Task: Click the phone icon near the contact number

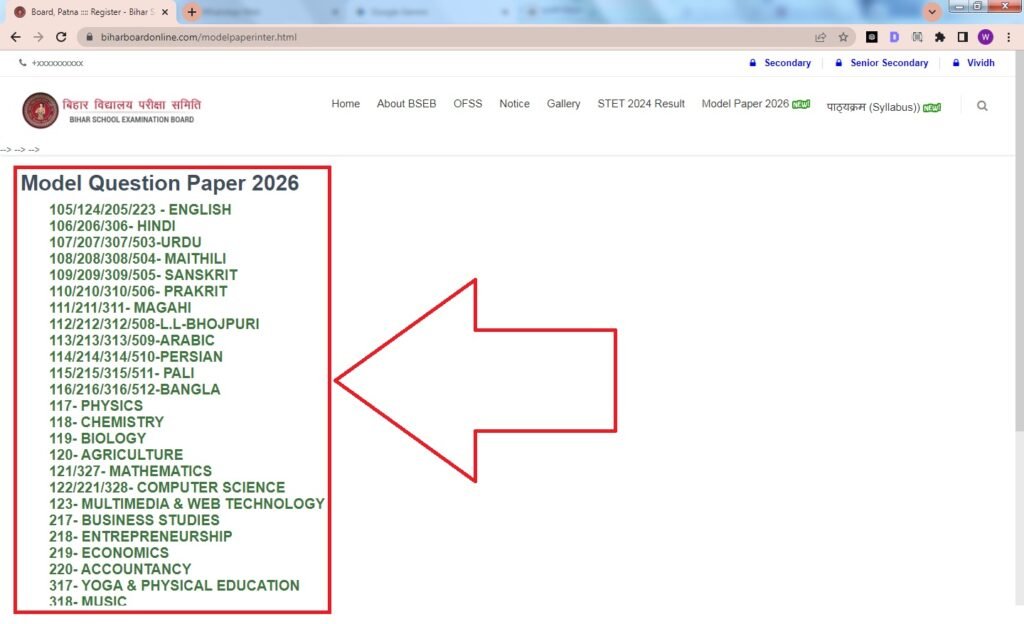Action: (22, 62)
